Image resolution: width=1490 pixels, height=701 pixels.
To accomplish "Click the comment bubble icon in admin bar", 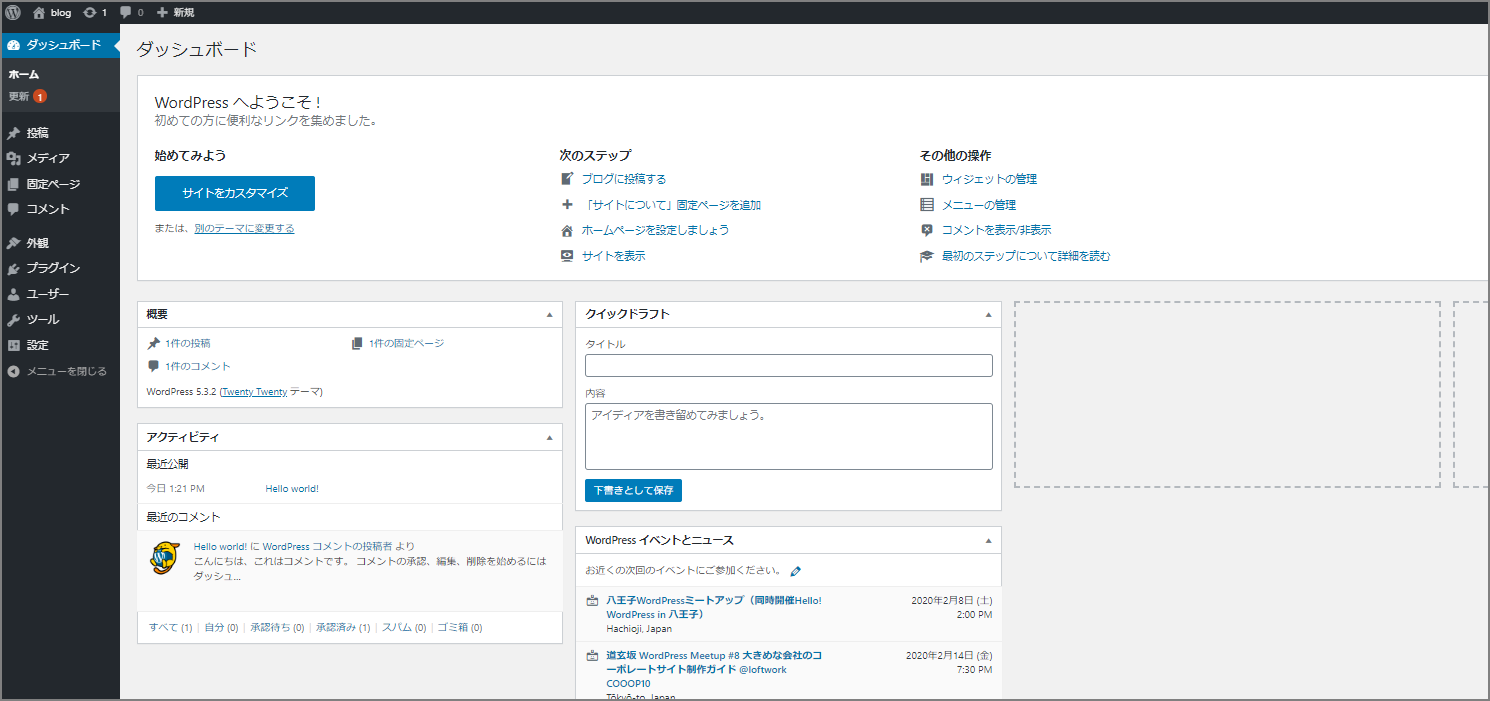I will tap(124, 13).
